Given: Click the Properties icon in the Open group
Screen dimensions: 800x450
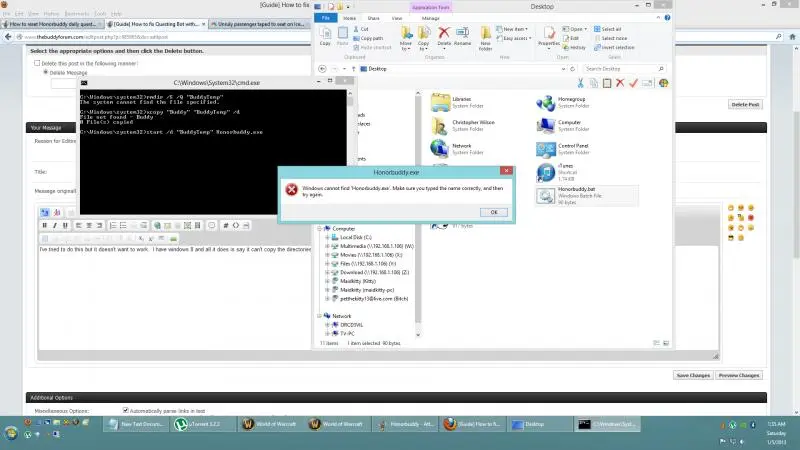Looking at the screenshot, I should pos(549,34).
